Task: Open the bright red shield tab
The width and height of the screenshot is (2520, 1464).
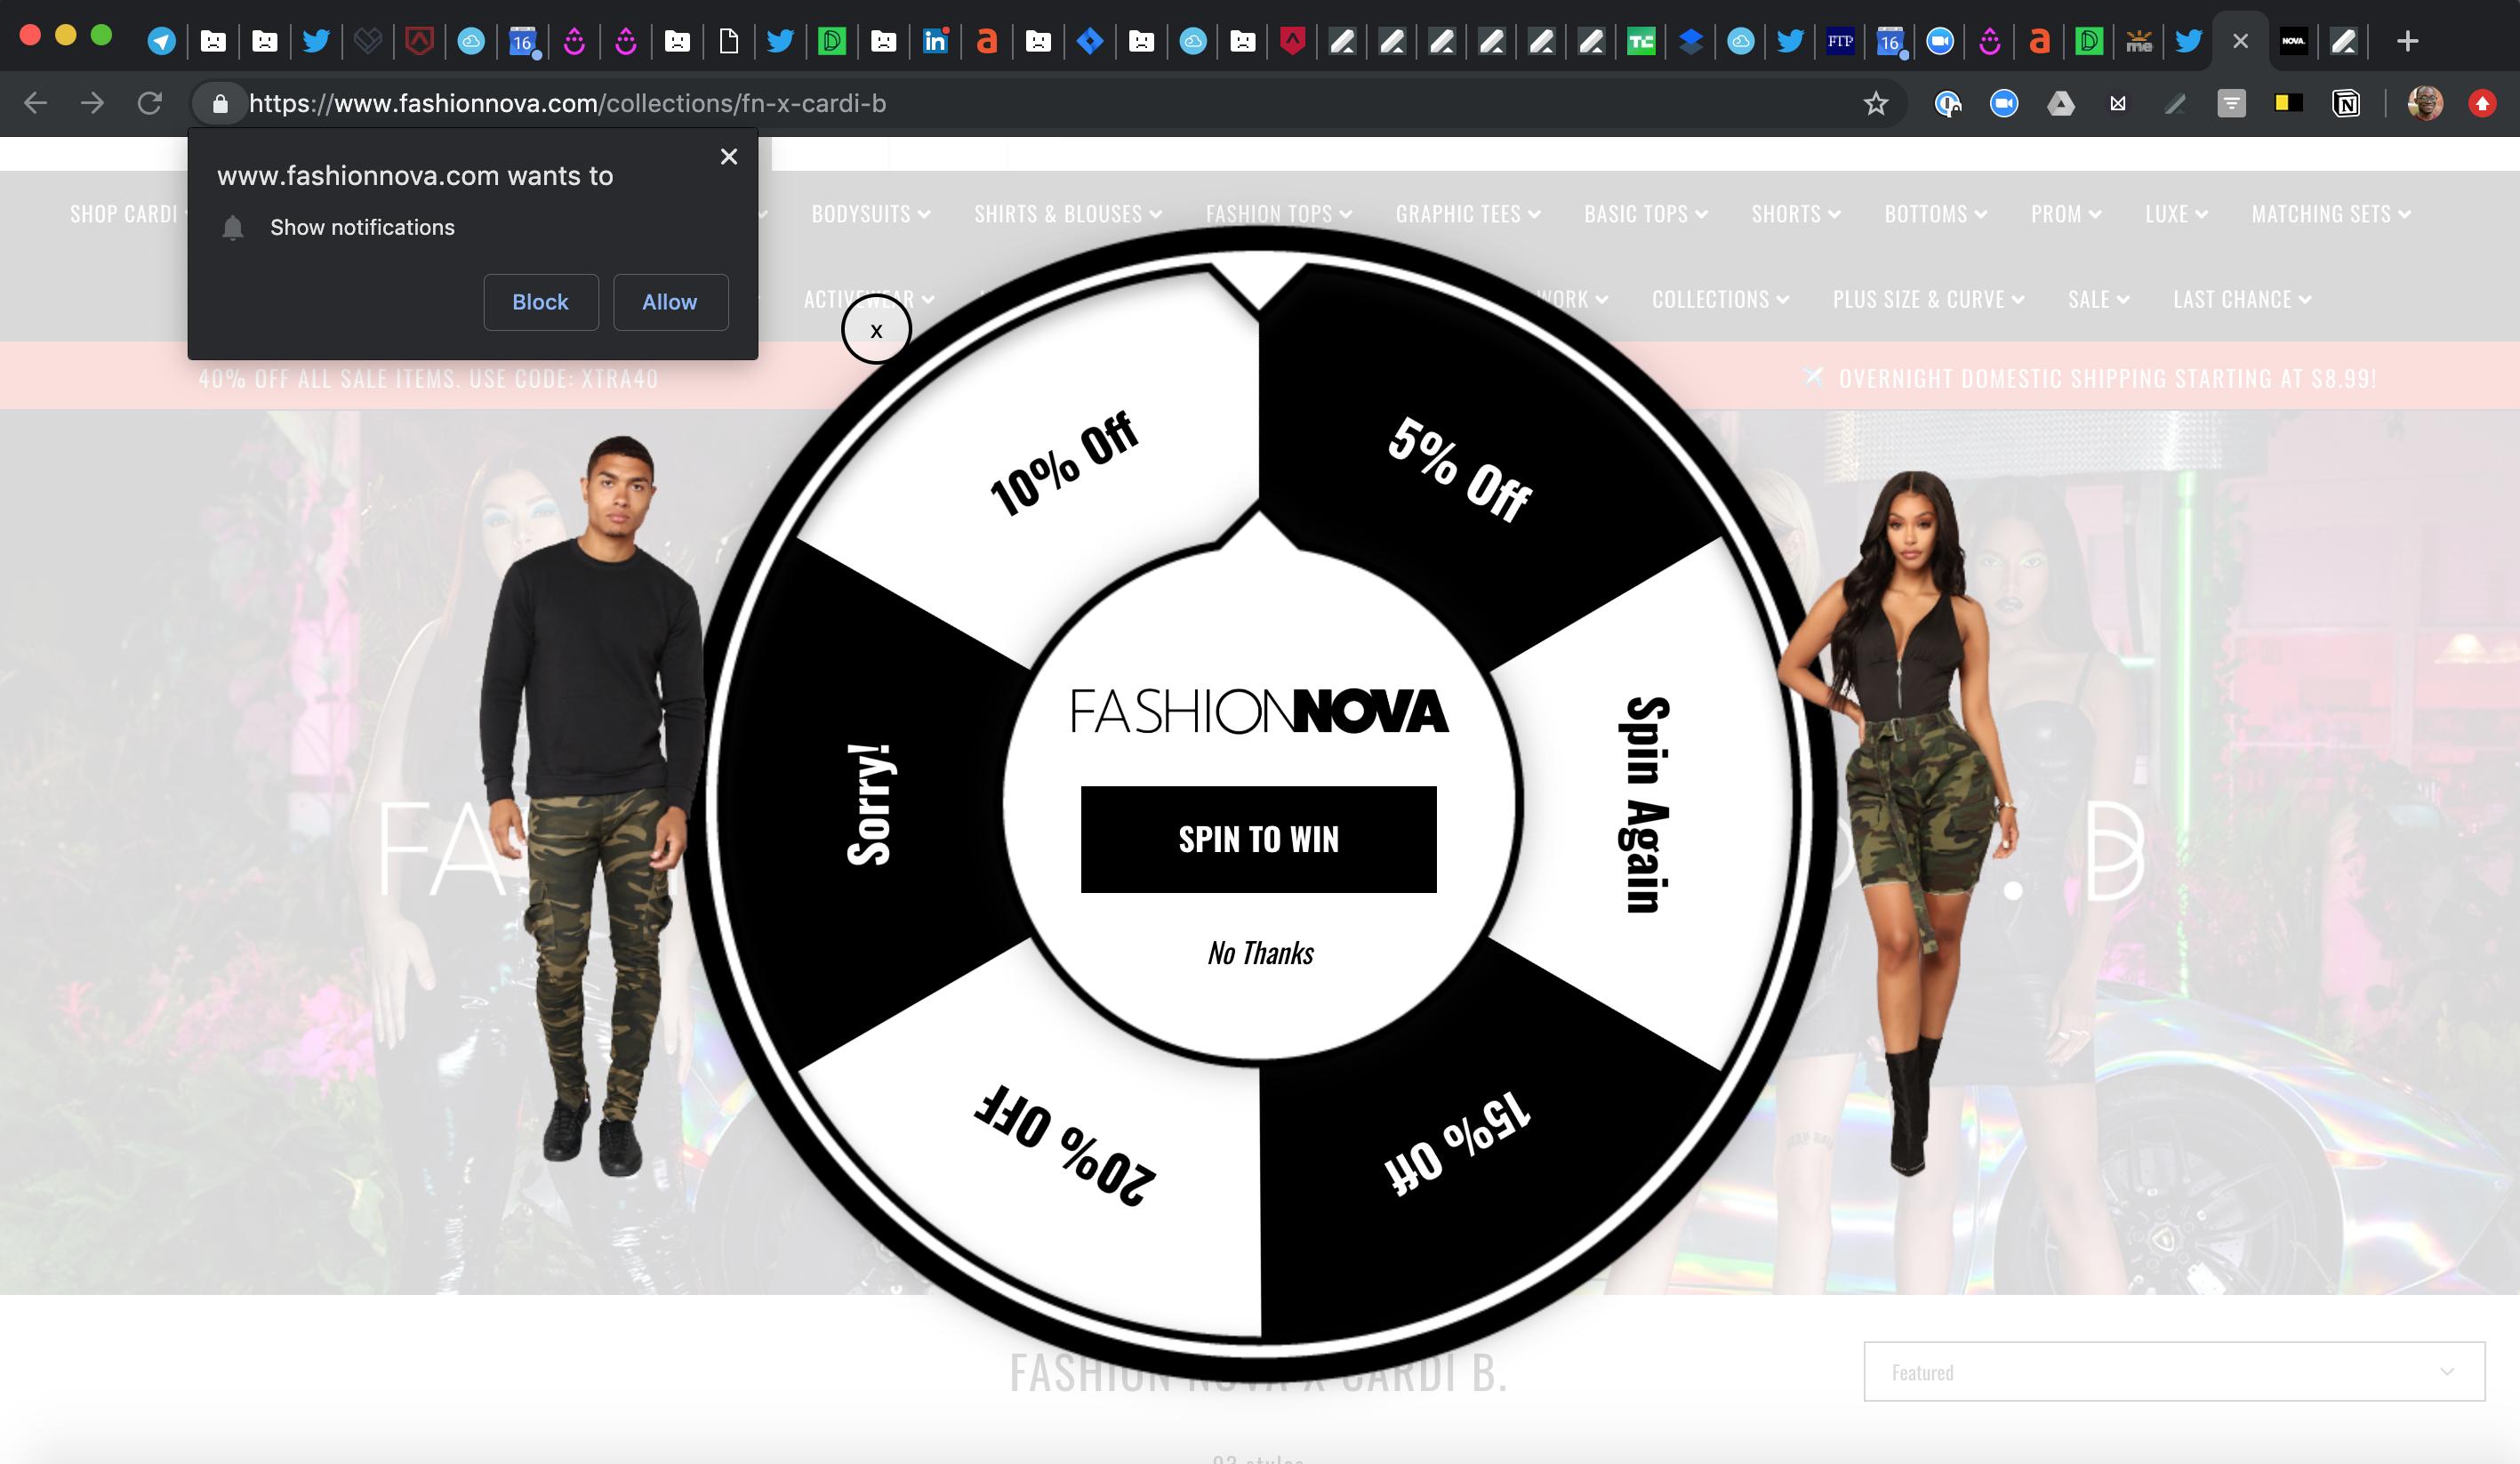Action: pyautogui.click(x=1293, y=41)
